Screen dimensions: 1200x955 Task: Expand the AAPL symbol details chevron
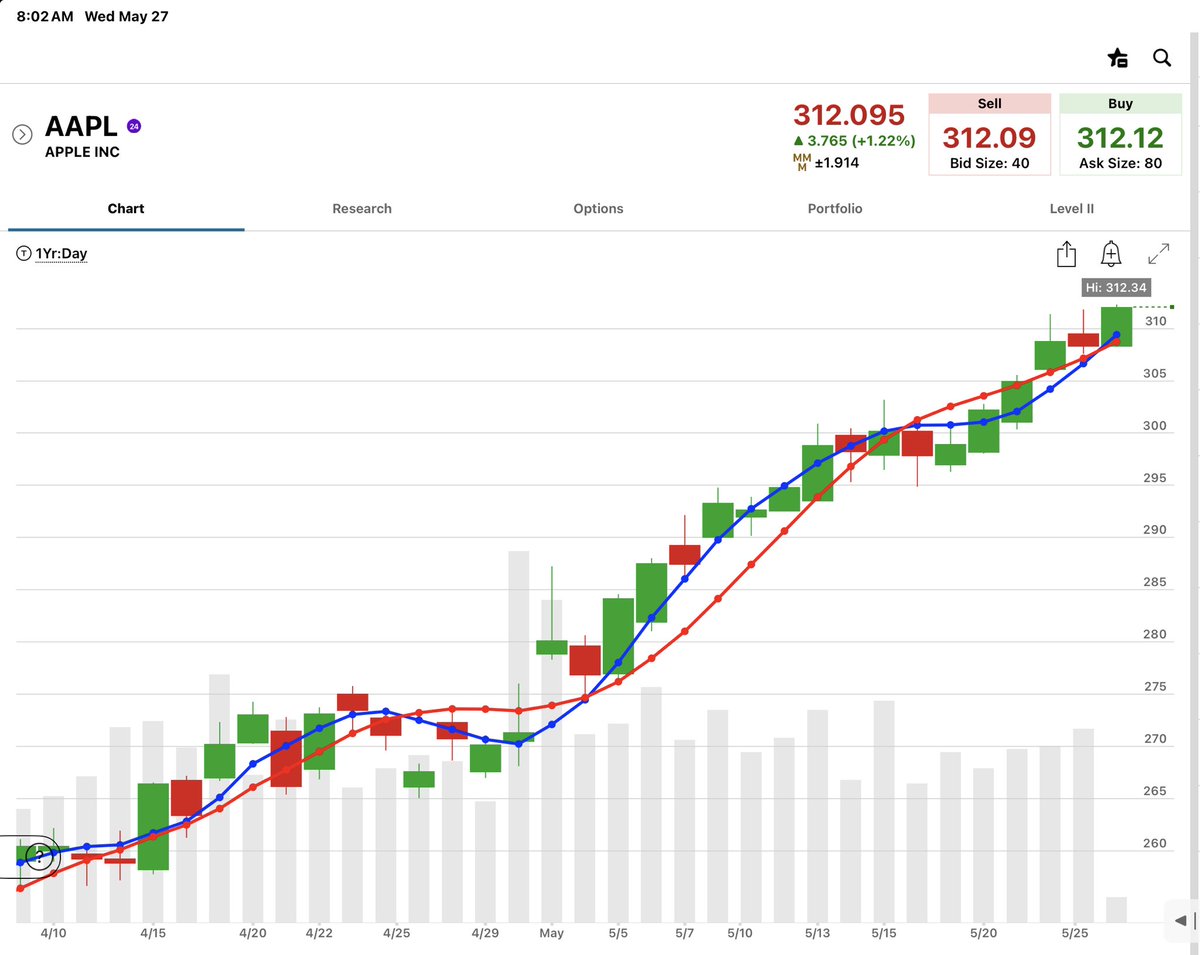click(22, 134)
